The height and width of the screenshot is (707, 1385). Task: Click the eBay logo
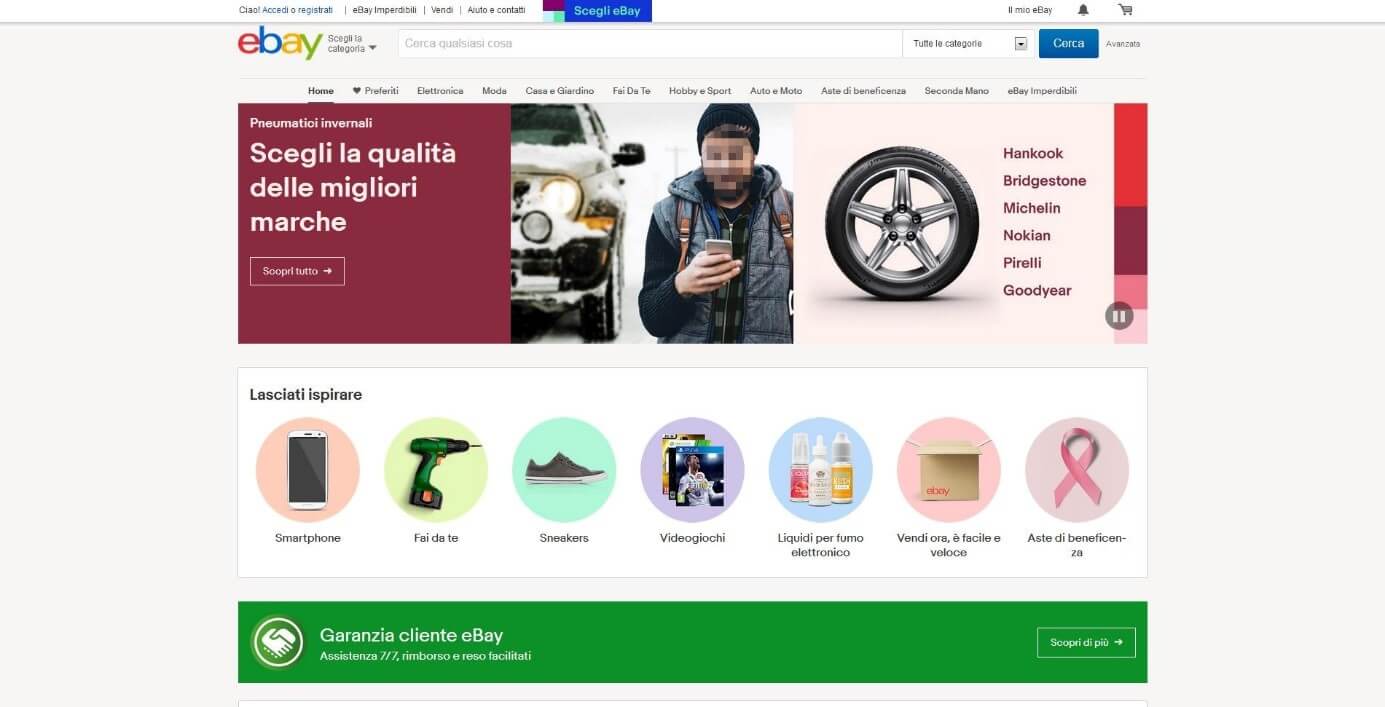pos(280,43)
